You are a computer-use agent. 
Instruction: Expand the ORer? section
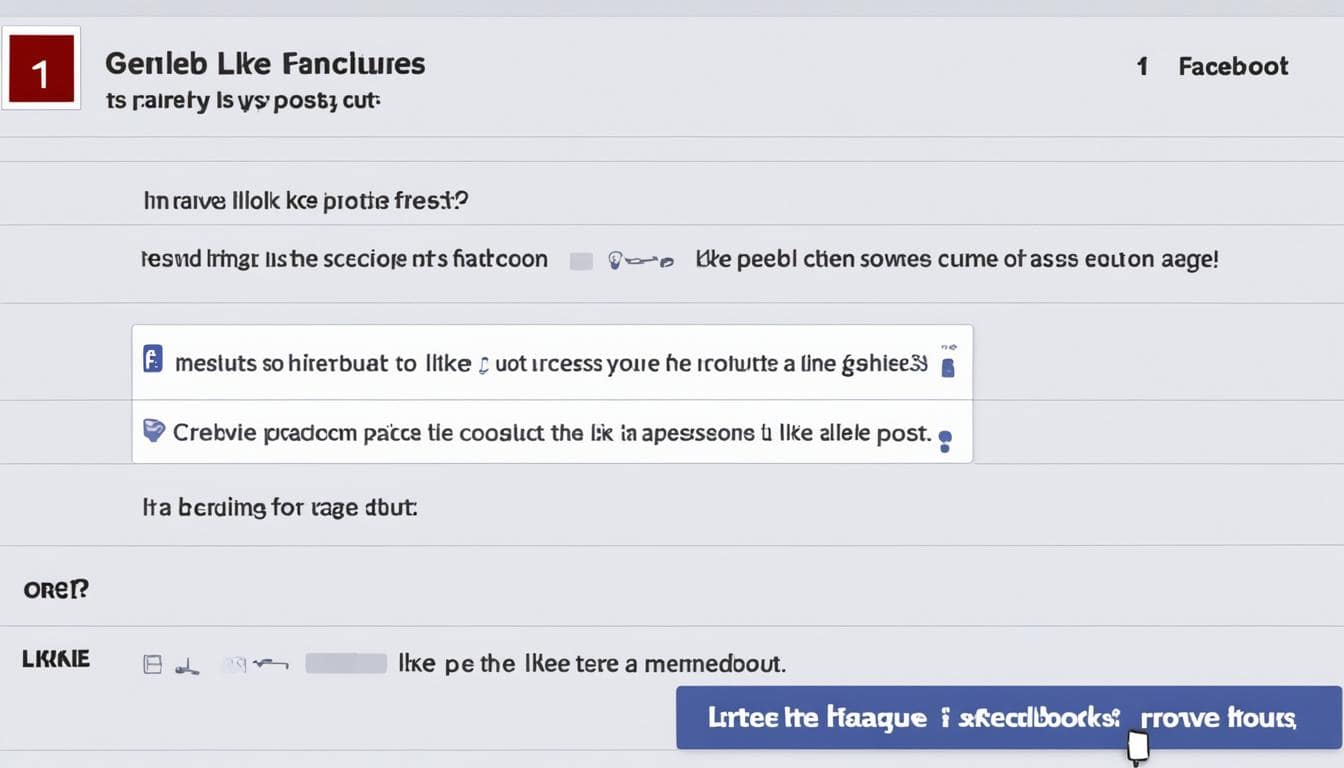(x=55, y=589)
